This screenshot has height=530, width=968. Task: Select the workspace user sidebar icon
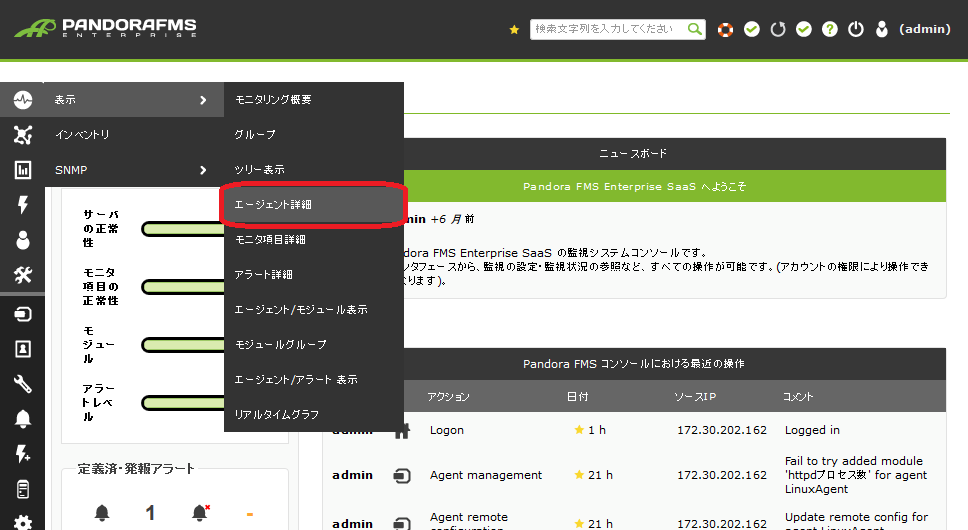(23, 240)
